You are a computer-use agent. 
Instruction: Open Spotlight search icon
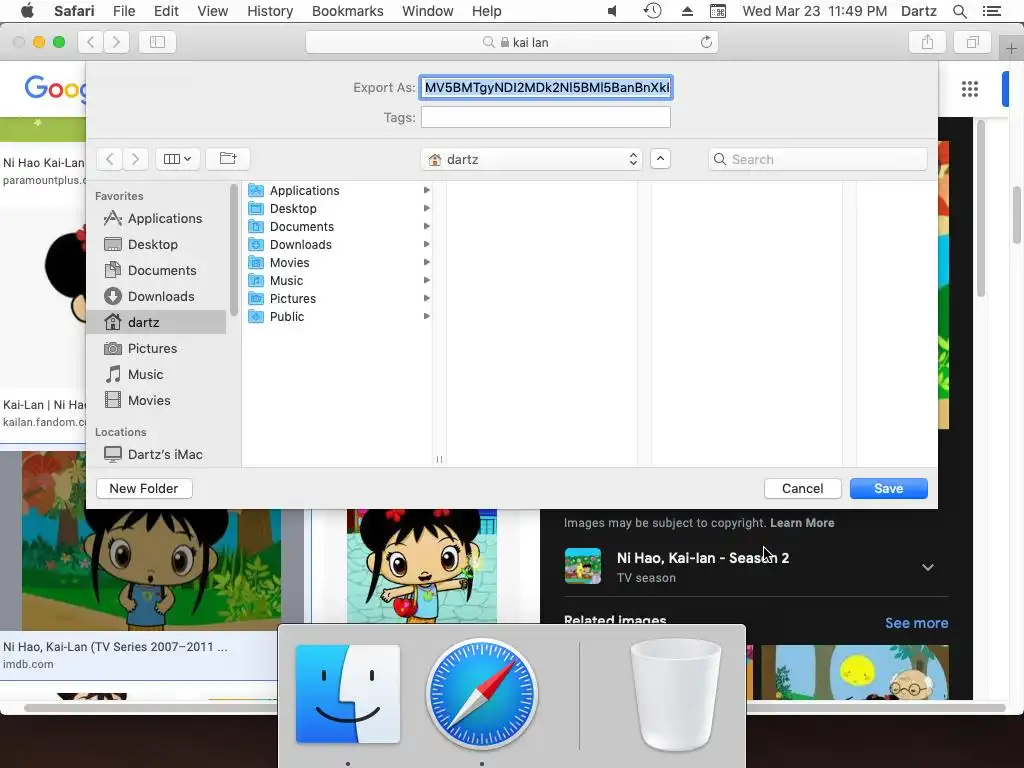tap(960, 11)
